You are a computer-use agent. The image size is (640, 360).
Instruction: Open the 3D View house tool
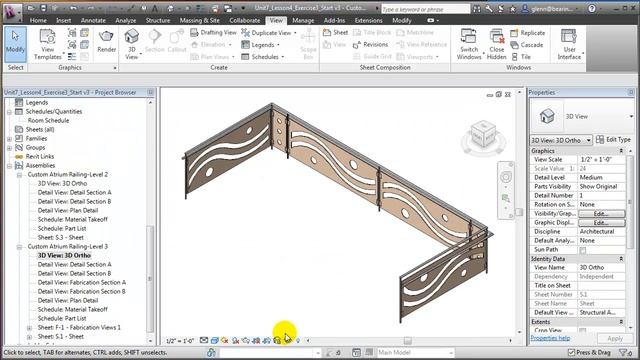(131, 44)
